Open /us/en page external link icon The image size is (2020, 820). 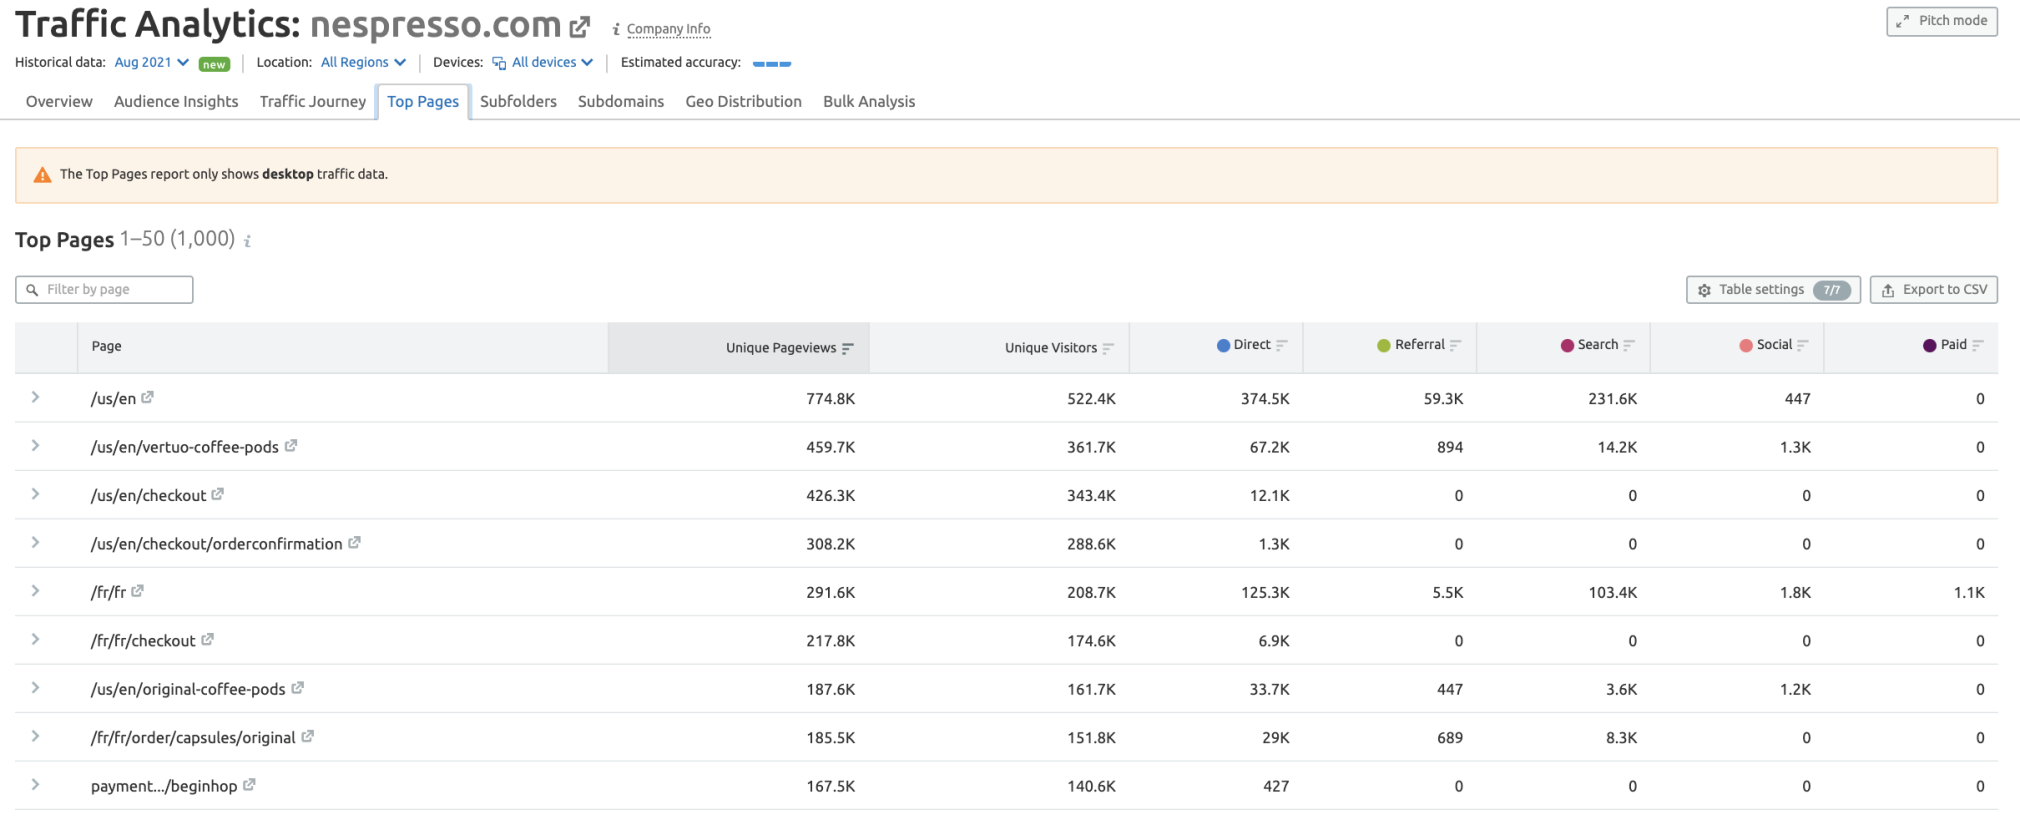click(147, 397)
